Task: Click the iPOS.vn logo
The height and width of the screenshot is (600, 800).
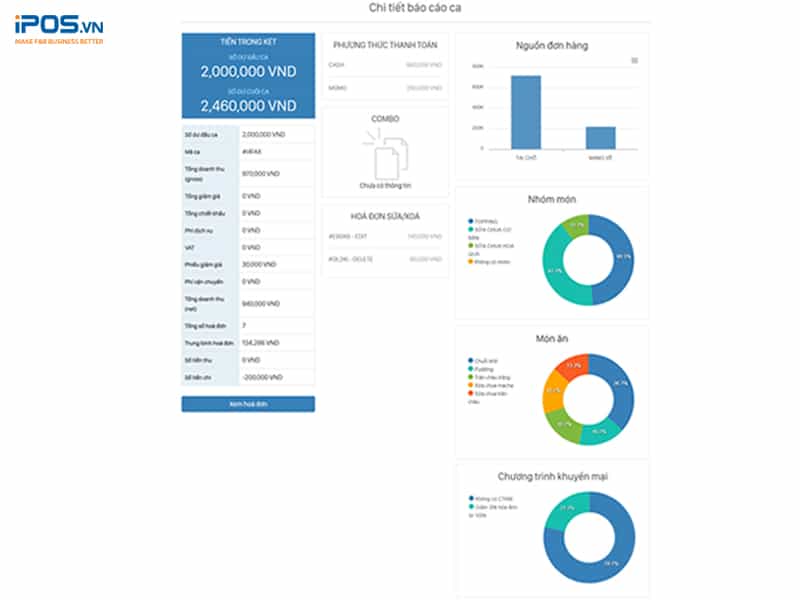Action: (59, 29)
